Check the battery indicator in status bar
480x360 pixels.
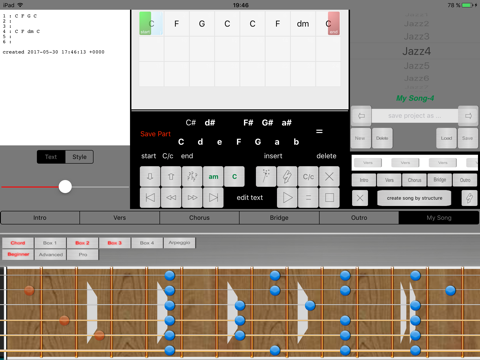pyautogui.click(x=467, y=5)
